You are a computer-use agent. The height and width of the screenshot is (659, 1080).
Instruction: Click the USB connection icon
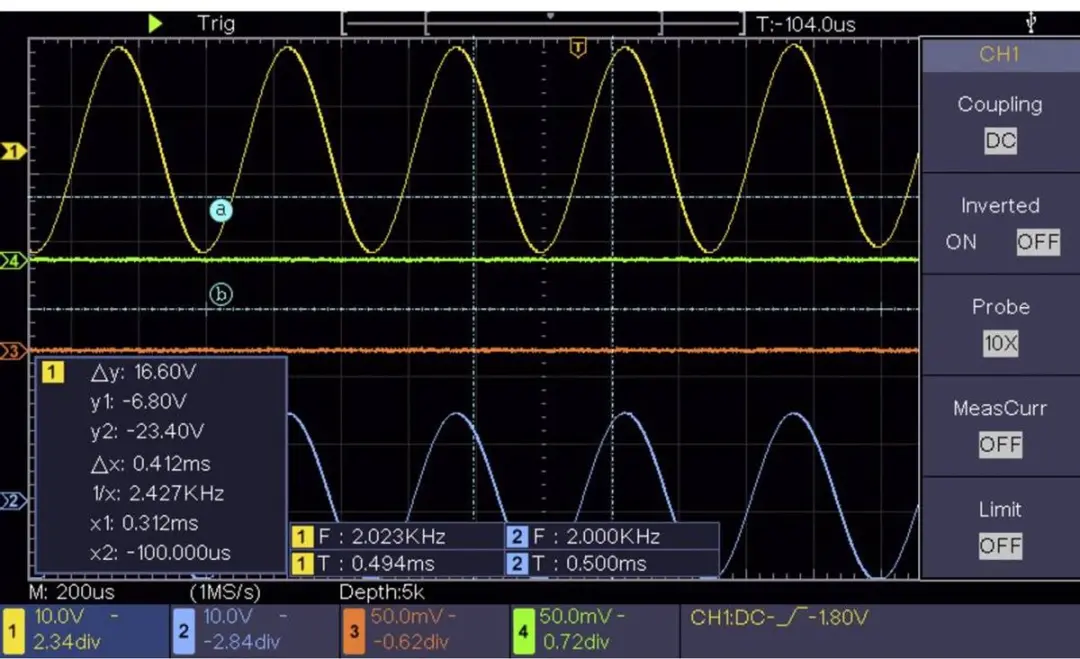pos(1030,23)
